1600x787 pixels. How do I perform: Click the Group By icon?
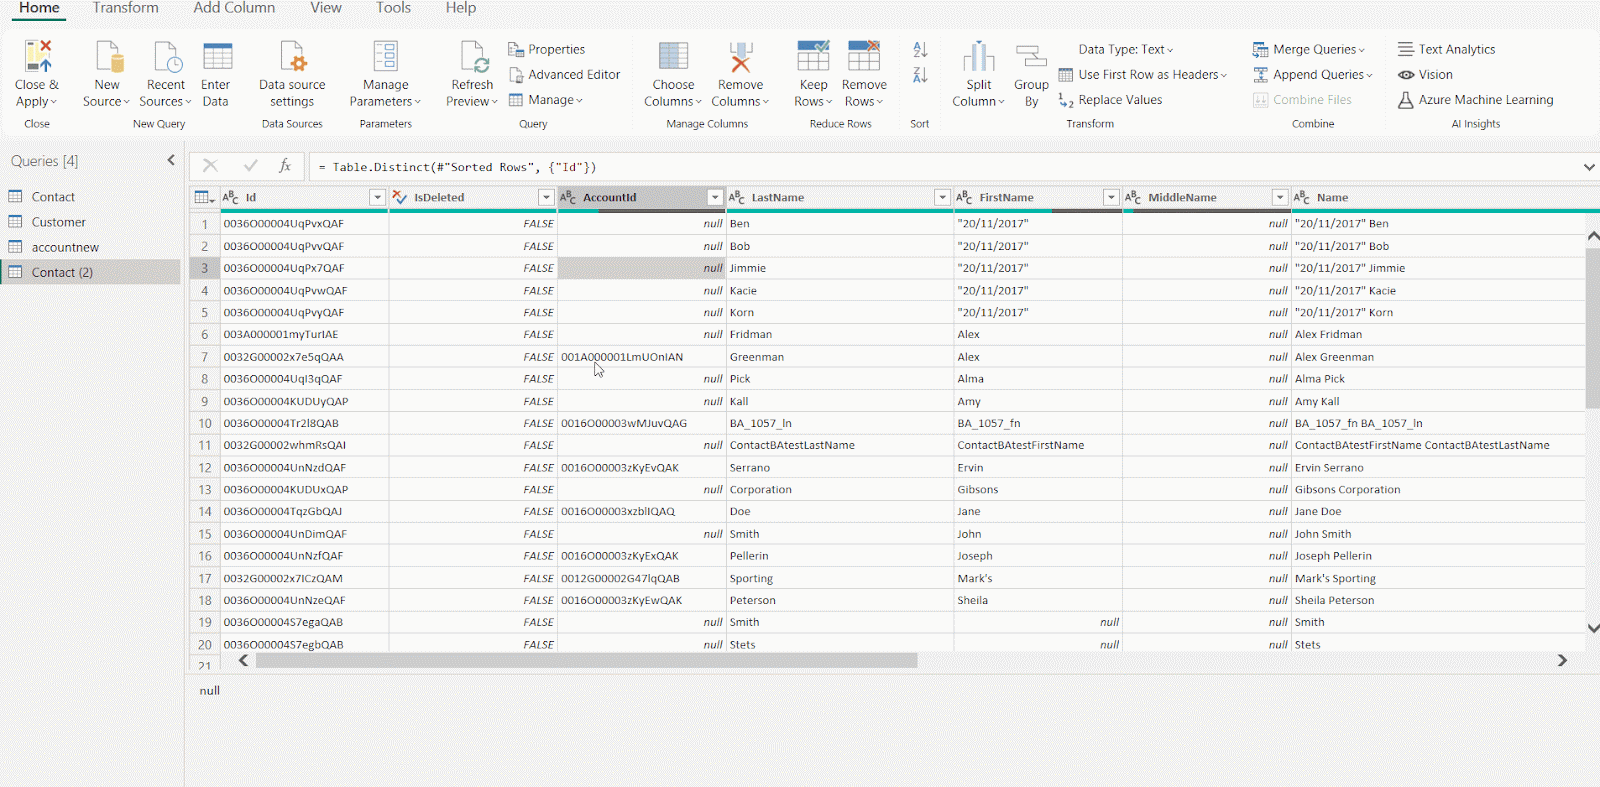click(x=1031, y=58)
